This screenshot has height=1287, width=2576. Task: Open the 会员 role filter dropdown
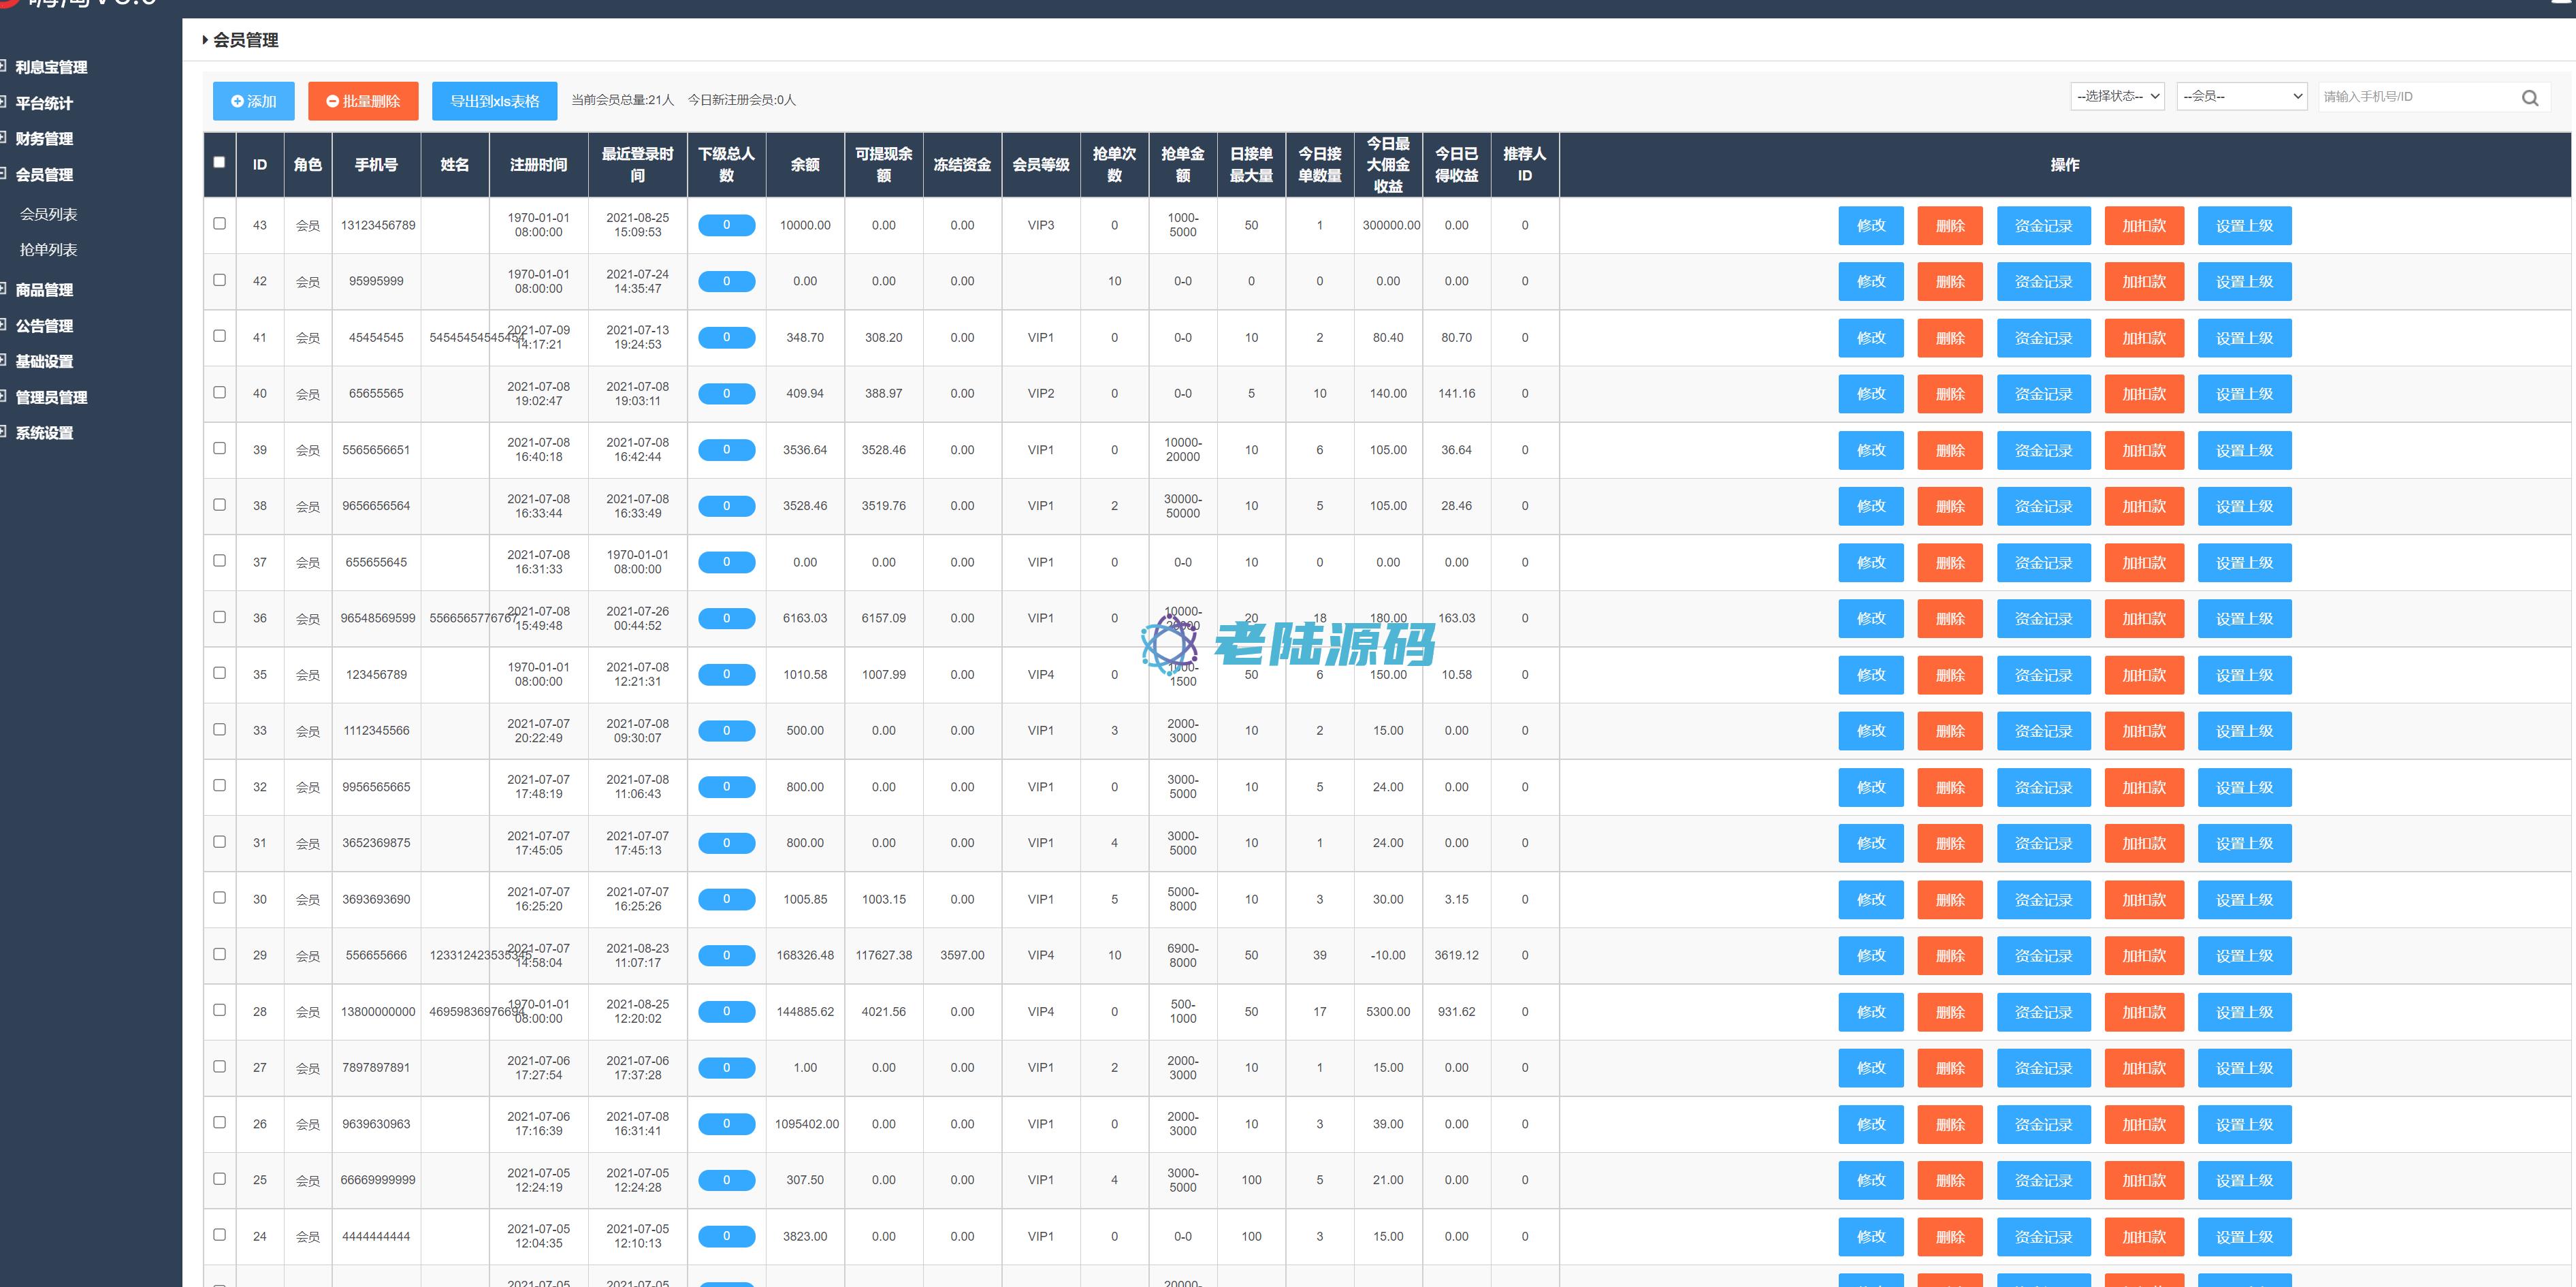point(2241,97)
